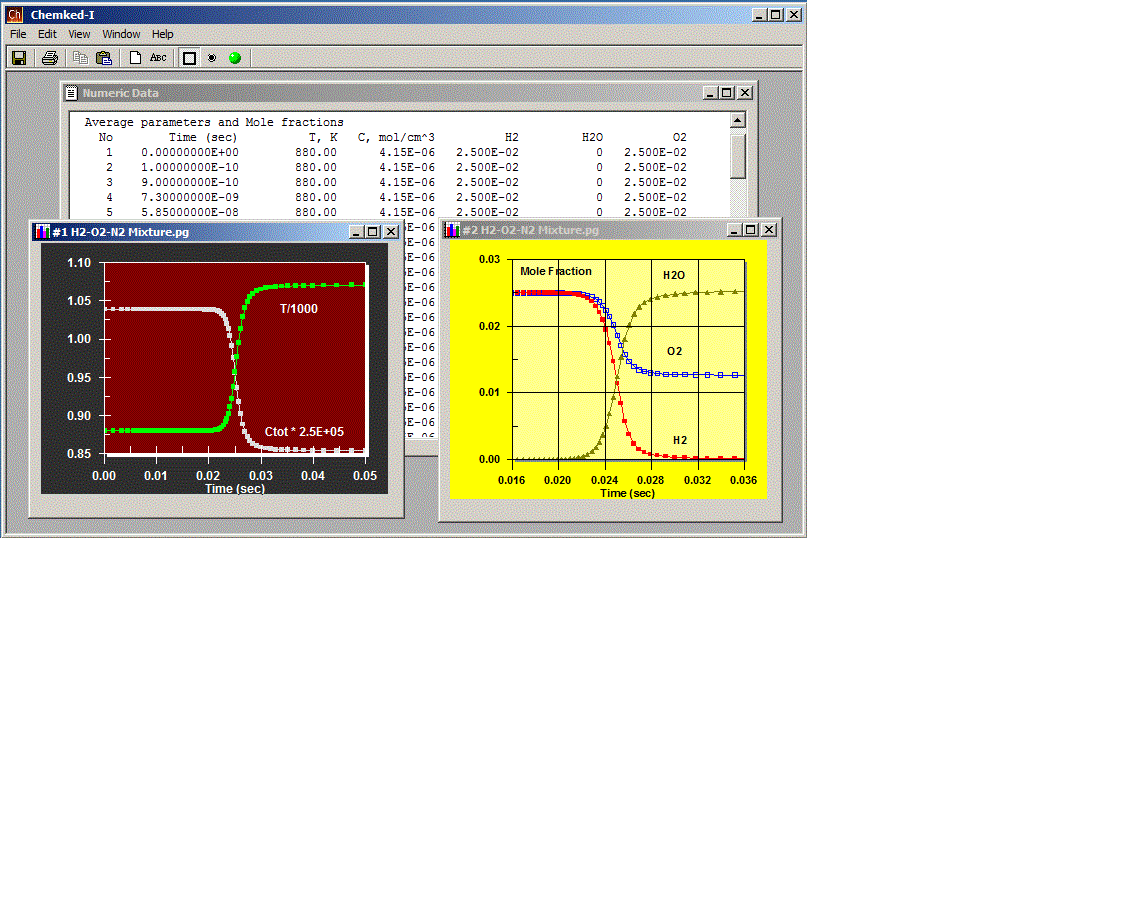
Task: Click the Save floppy disk icon
Action: tap(18, 58)
